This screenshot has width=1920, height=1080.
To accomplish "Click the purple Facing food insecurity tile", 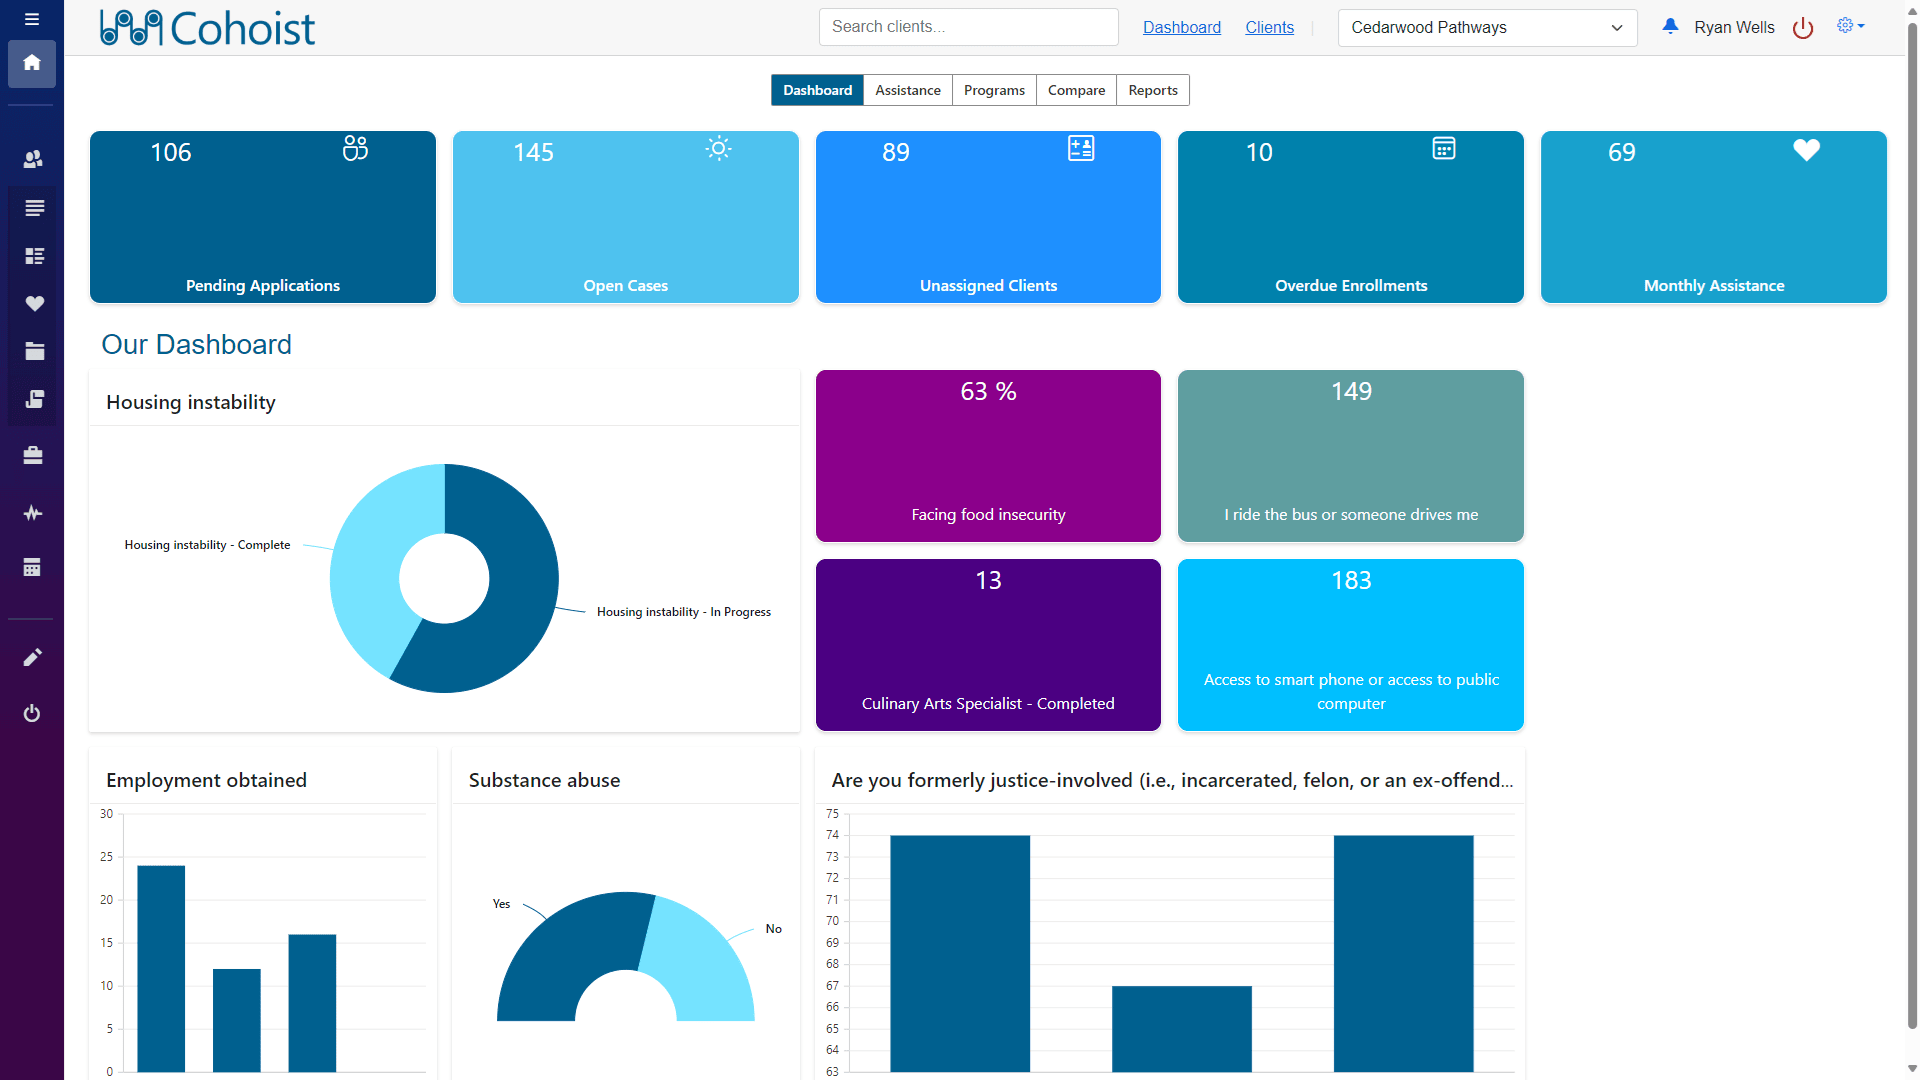I will pyautogui.click(x=987, y=456).
